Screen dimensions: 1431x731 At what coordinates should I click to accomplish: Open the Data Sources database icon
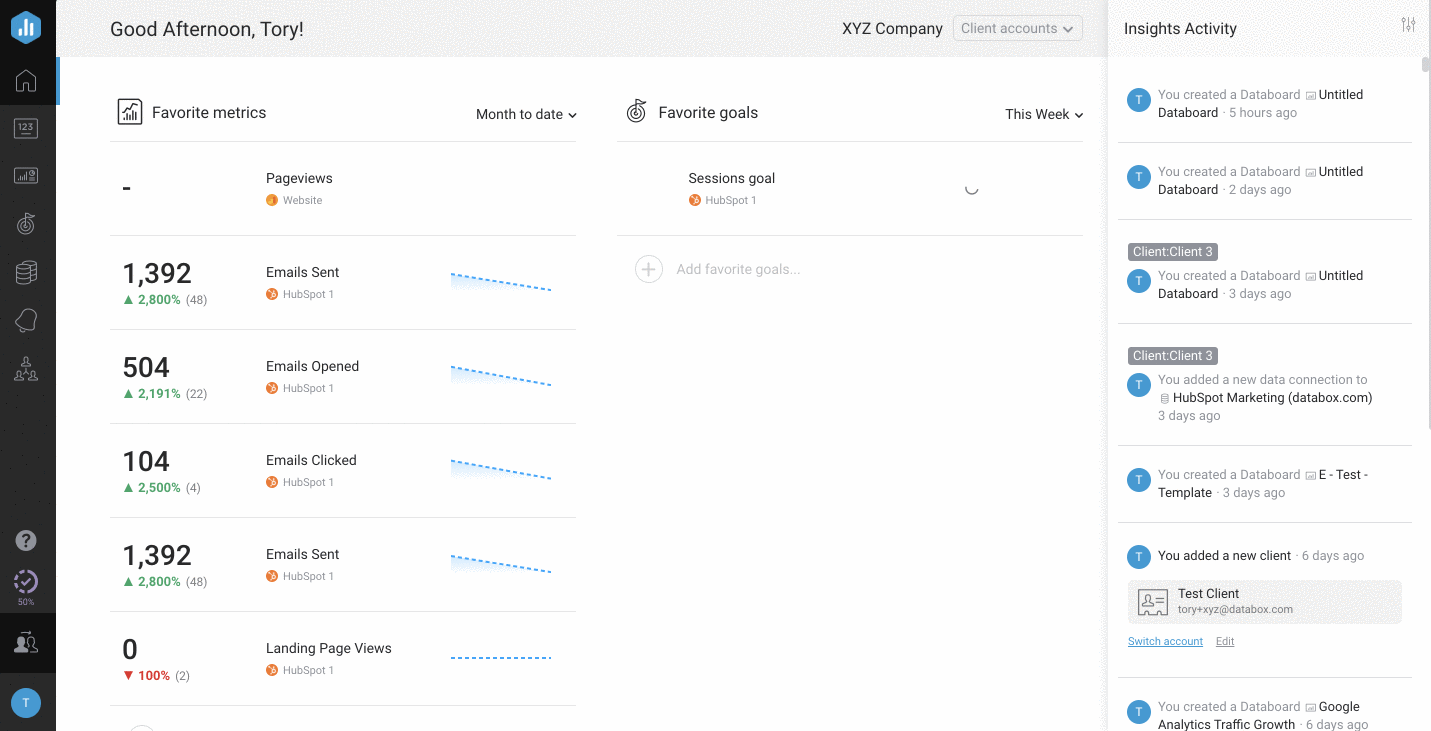click(27, 271)
